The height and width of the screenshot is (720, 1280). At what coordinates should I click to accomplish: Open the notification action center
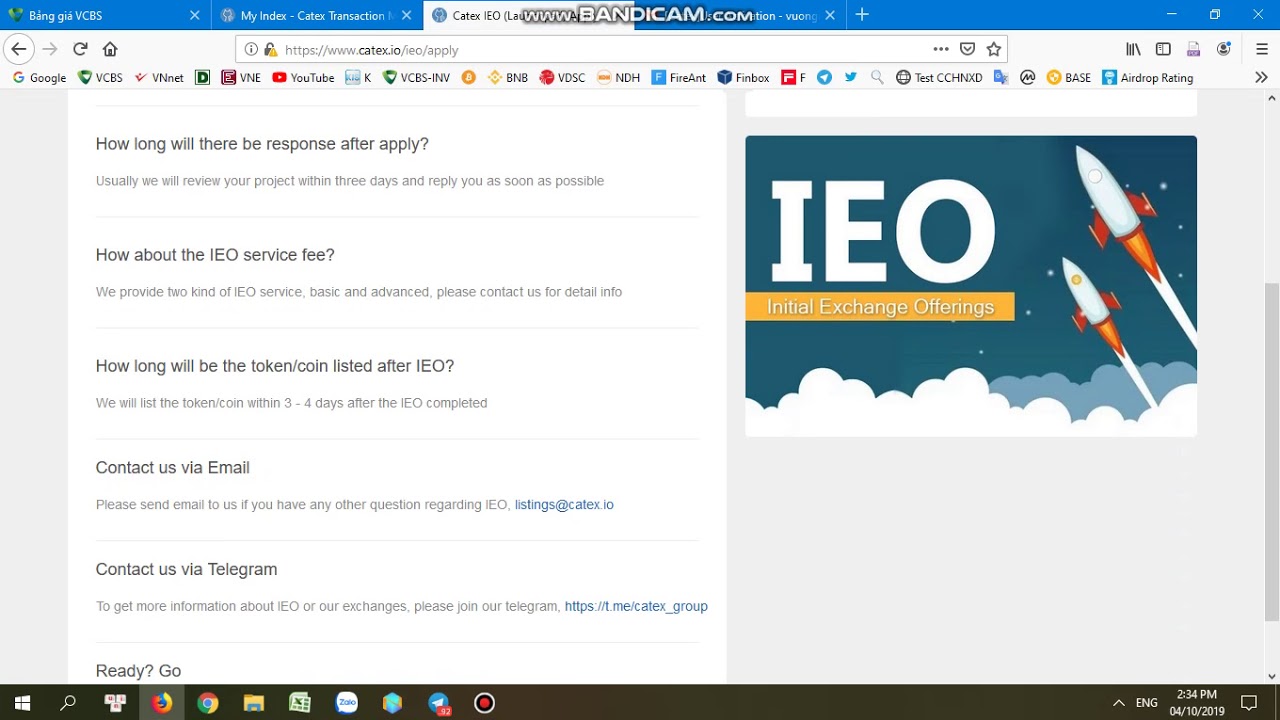[x=1248, y=703]
